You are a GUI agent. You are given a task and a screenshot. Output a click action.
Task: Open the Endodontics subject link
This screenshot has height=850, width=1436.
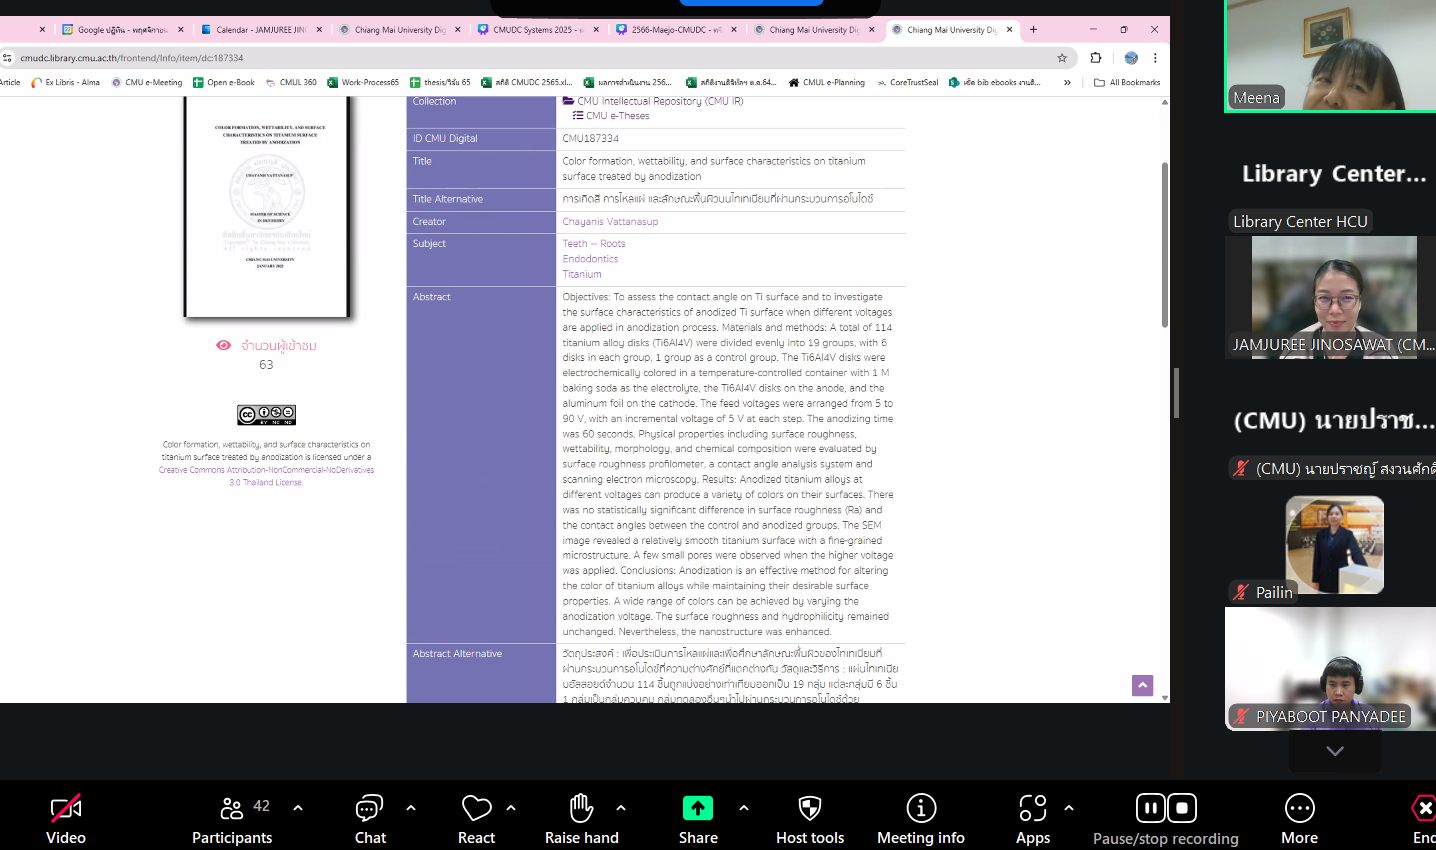point(590,259)
